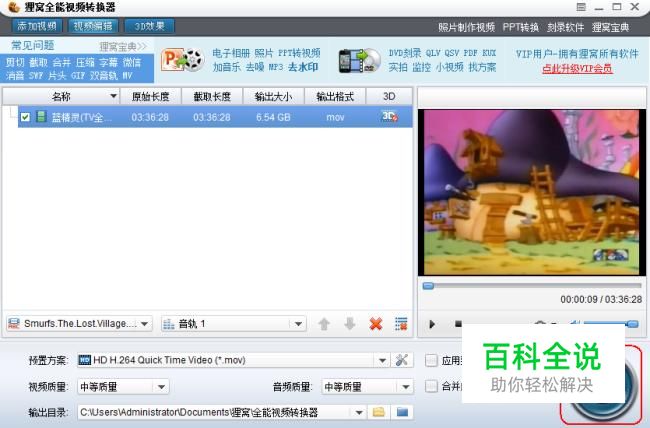Toggle the 应用 checkbox
The width and height of the screenshot is (650, 428).
(x=431, y=360)
